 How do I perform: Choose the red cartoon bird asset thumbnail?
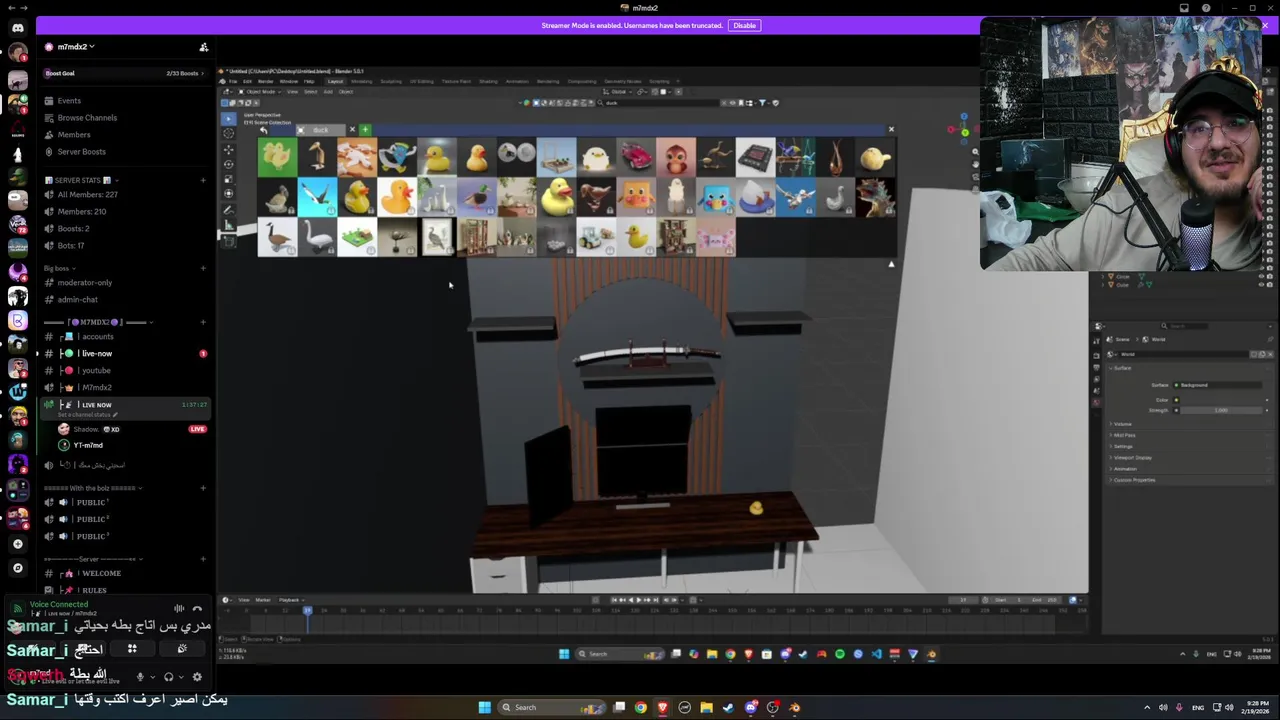tap(676, 158)
